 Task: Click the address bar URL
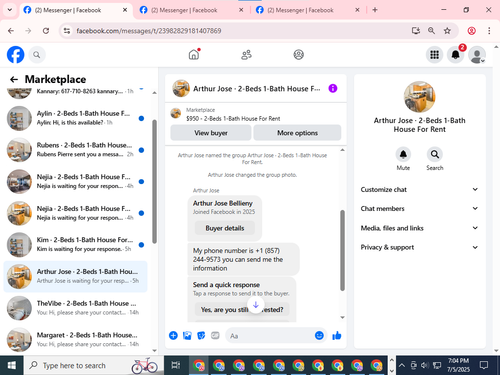[149, 31]
